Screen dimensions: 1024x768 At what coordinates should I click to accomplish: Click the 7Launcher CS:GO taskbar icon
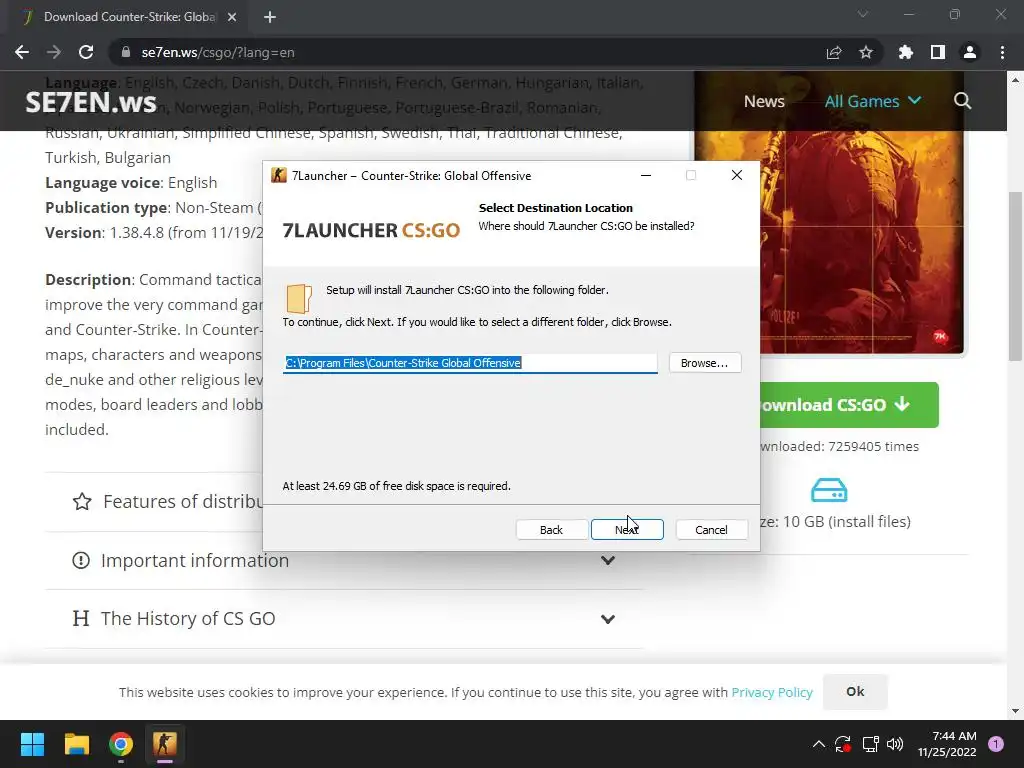(165, 744)
